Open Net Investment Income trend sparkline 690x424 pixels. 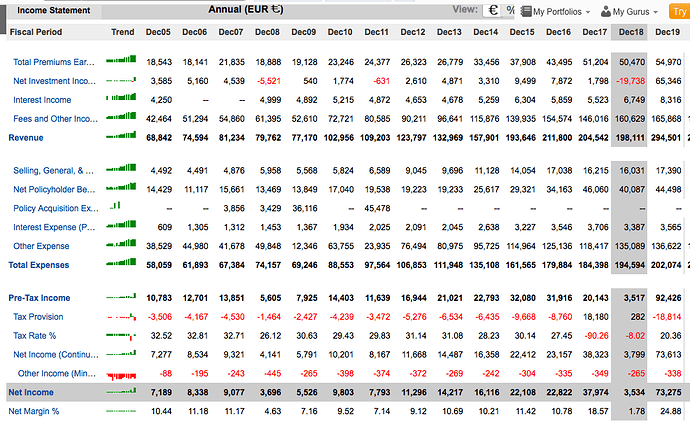click(121, 81)
